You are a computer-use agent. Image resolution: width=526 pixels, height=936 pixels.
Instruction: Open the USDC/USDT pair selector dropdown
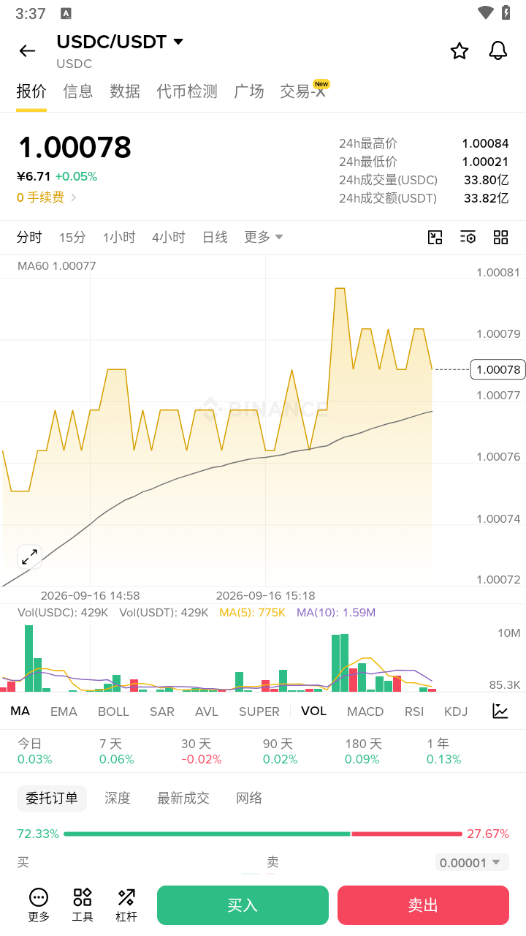point(120,42)
